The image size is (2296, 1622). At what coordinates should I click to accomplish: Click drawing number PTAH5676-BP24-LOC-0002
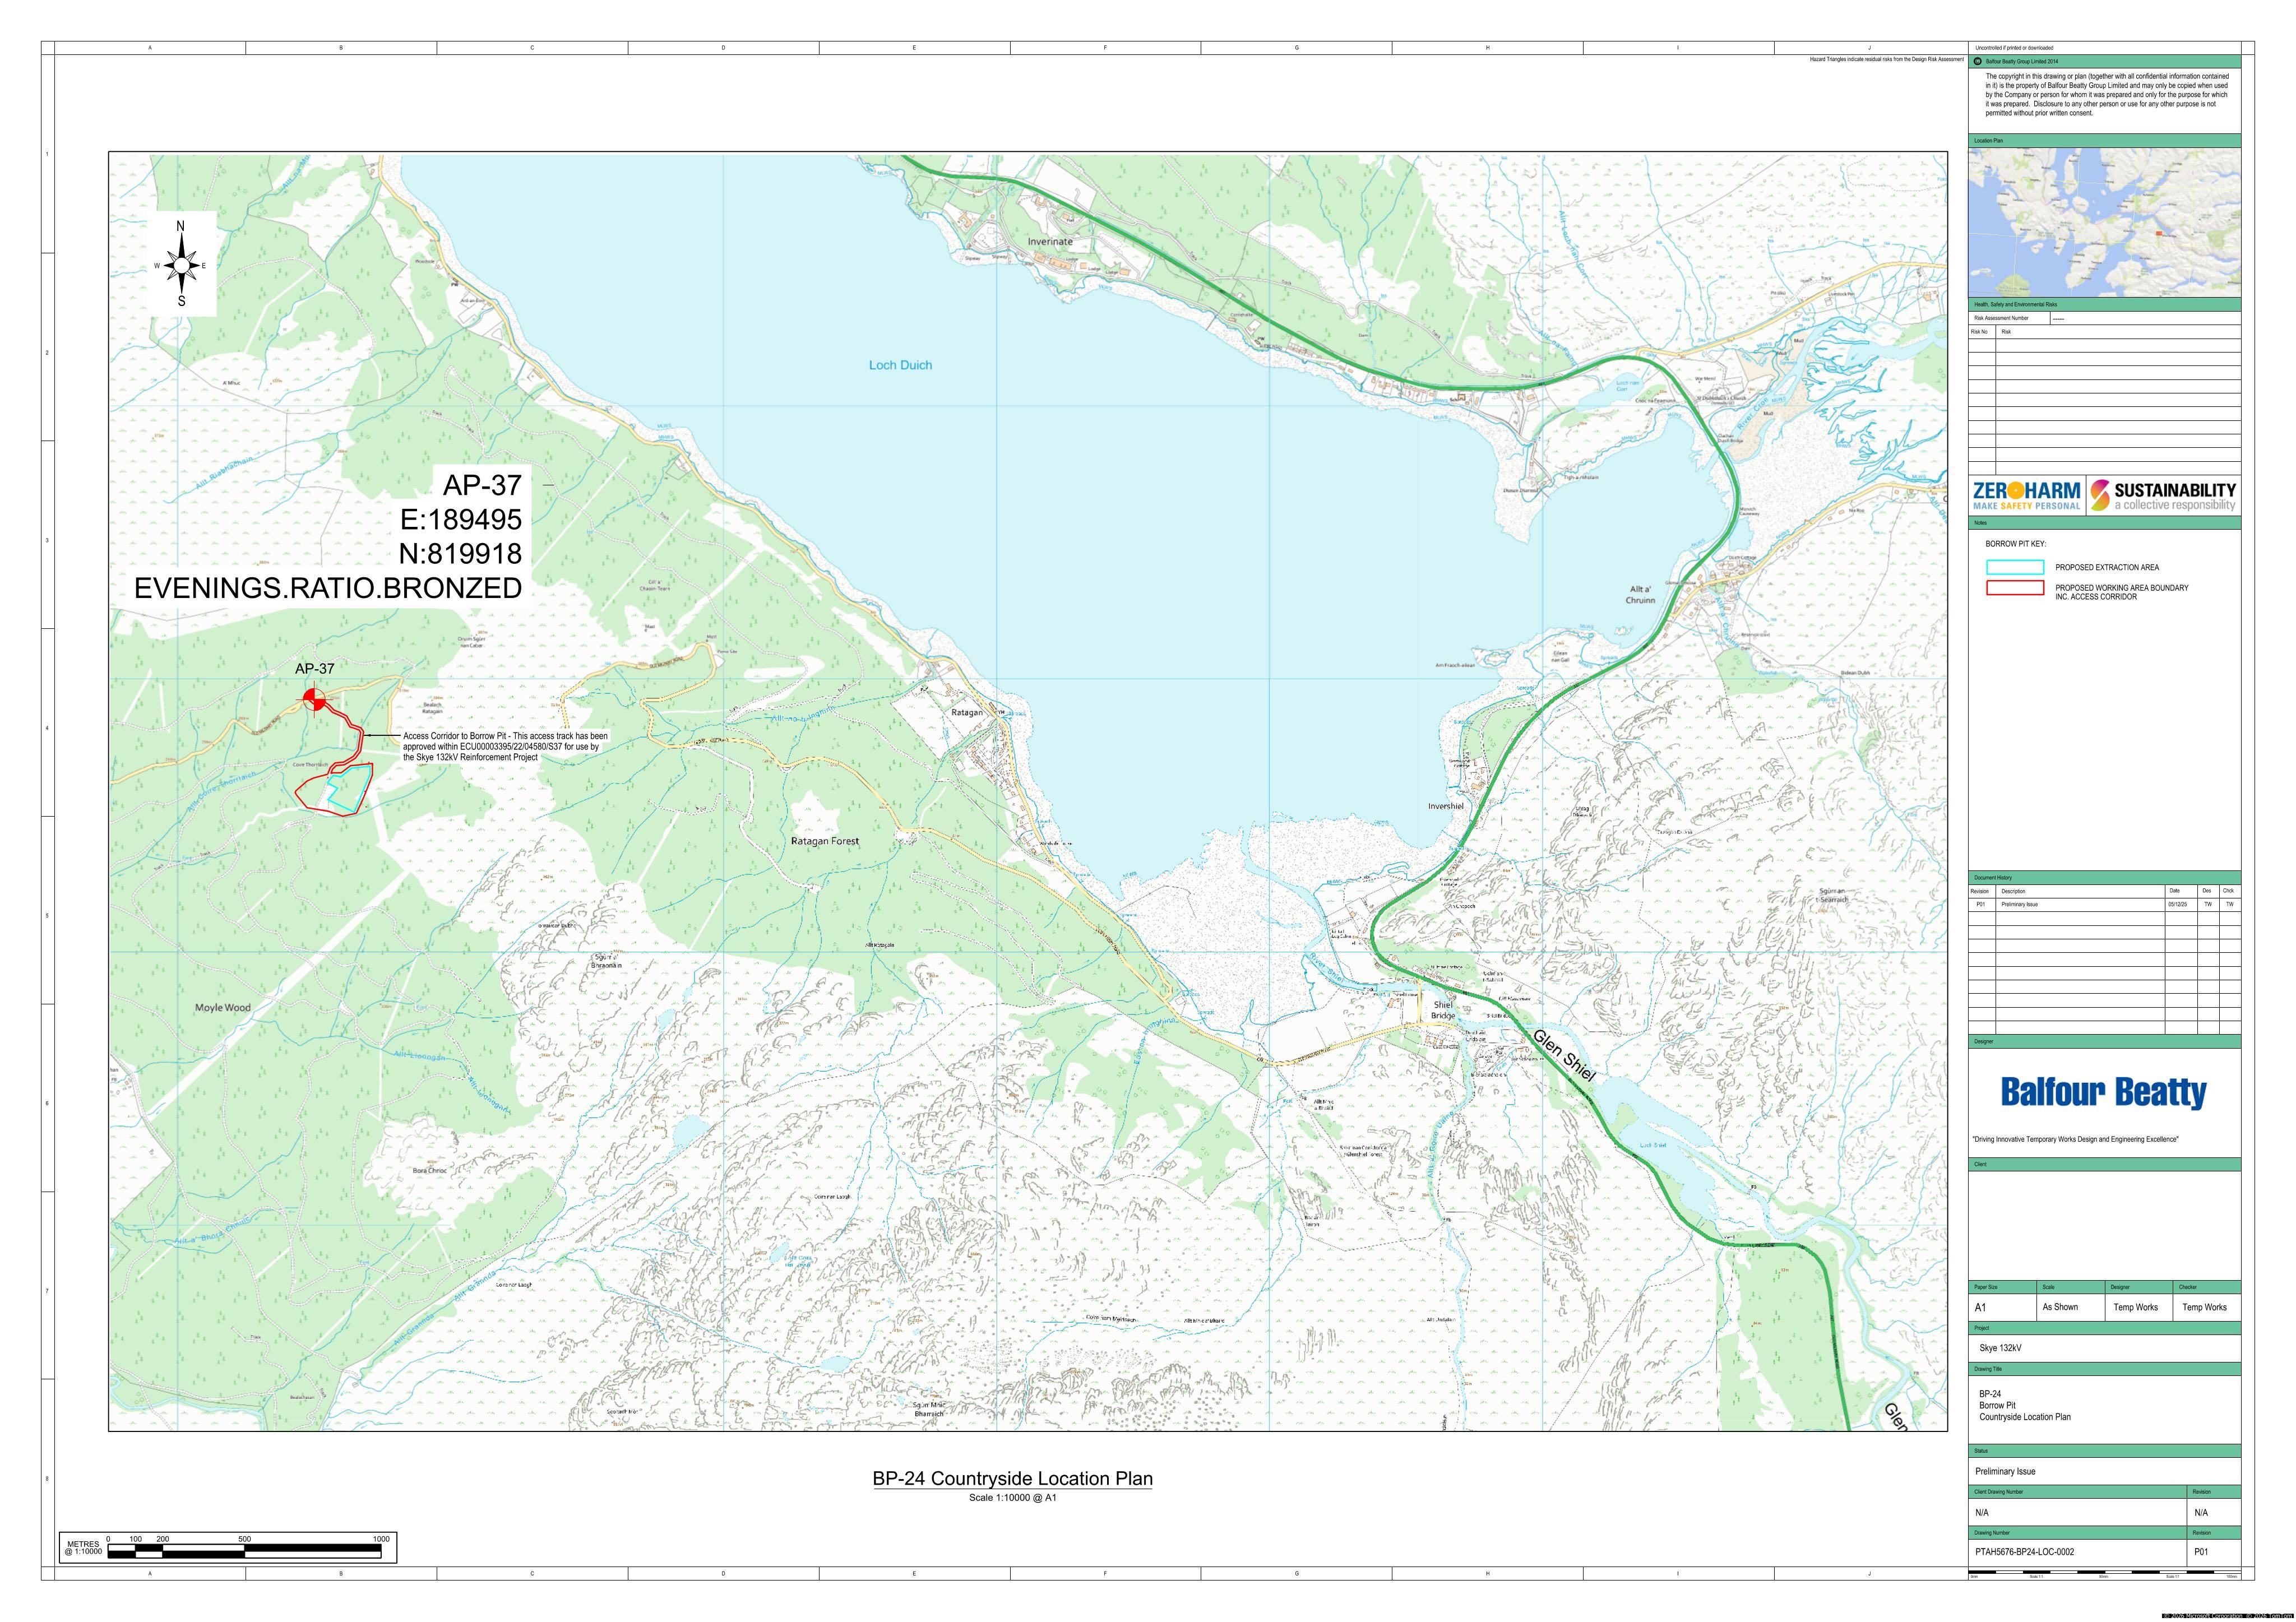coord(2025,1552)
